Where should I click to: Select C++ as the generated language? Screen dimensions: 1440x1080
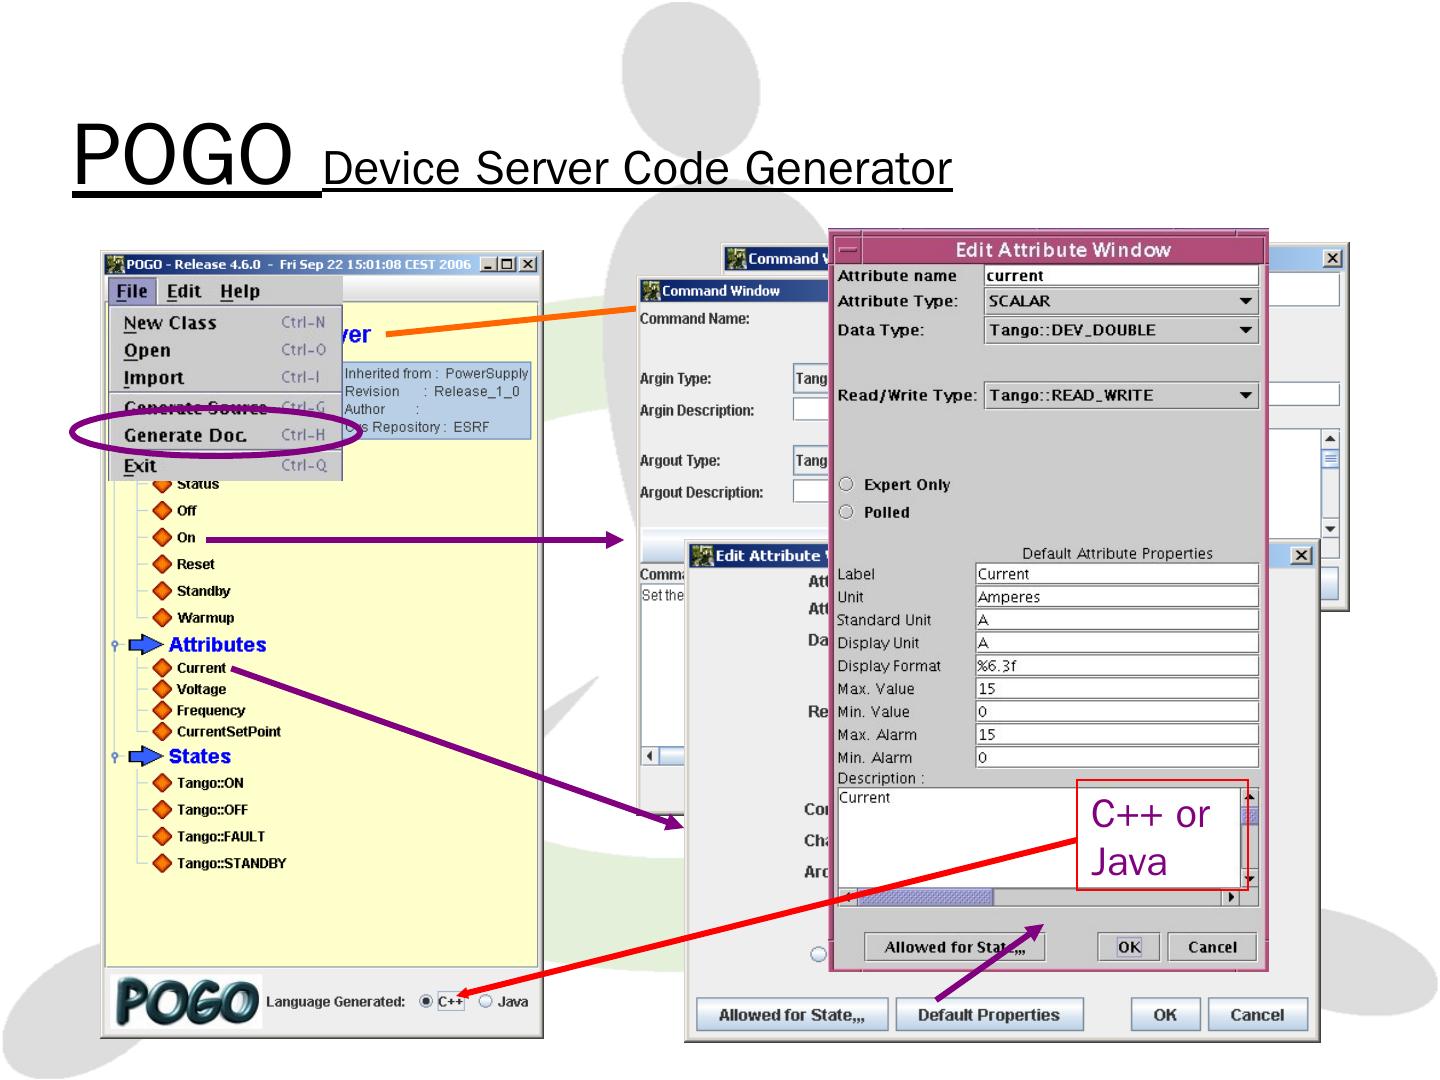(427, 1002)
